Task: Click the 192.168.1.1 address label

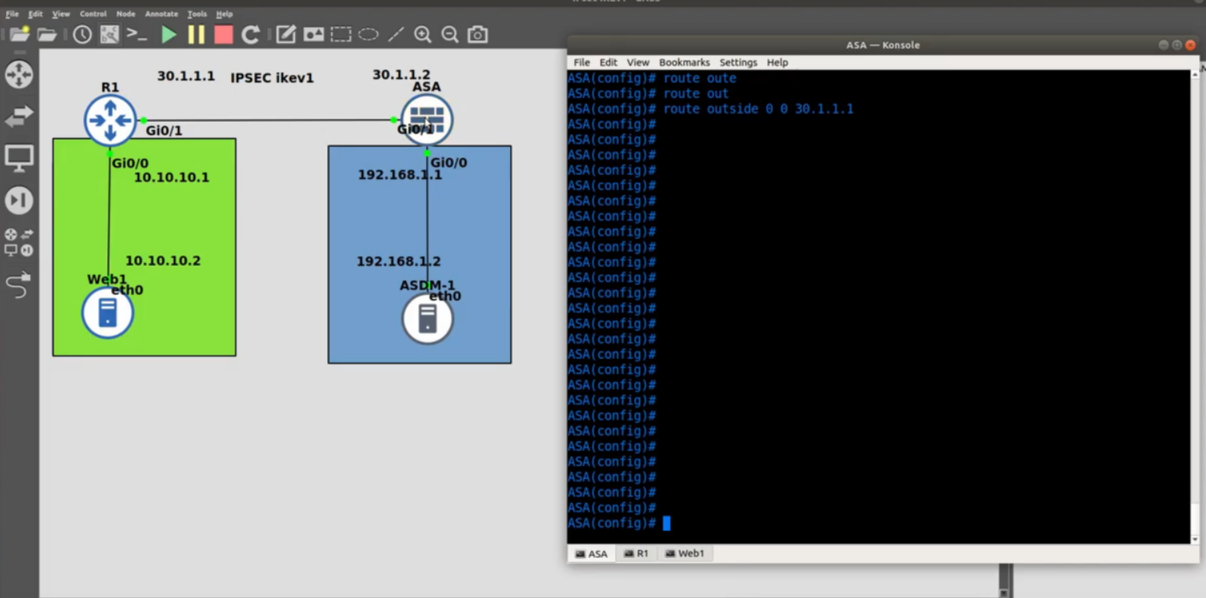Action: [400, 174]
